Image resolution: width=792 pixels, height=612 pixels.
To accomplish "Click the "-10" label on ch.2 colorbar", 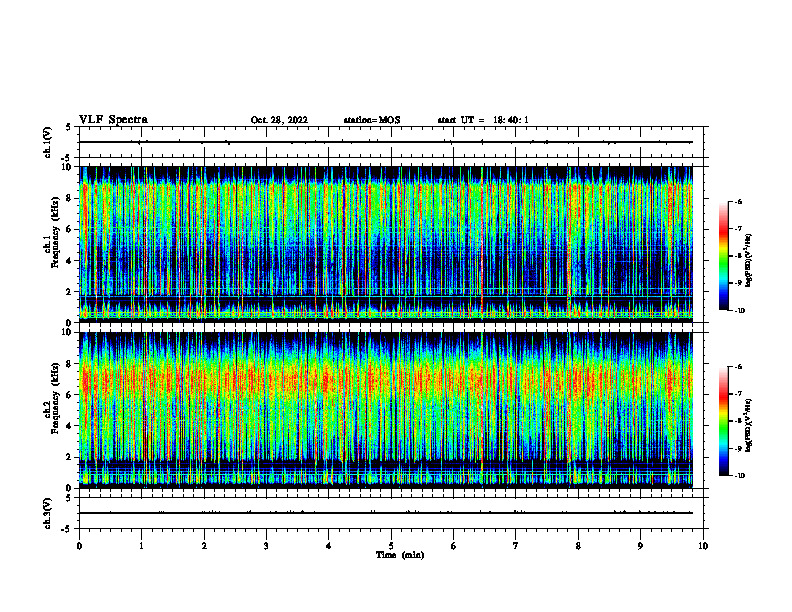I will coord(739,476).
